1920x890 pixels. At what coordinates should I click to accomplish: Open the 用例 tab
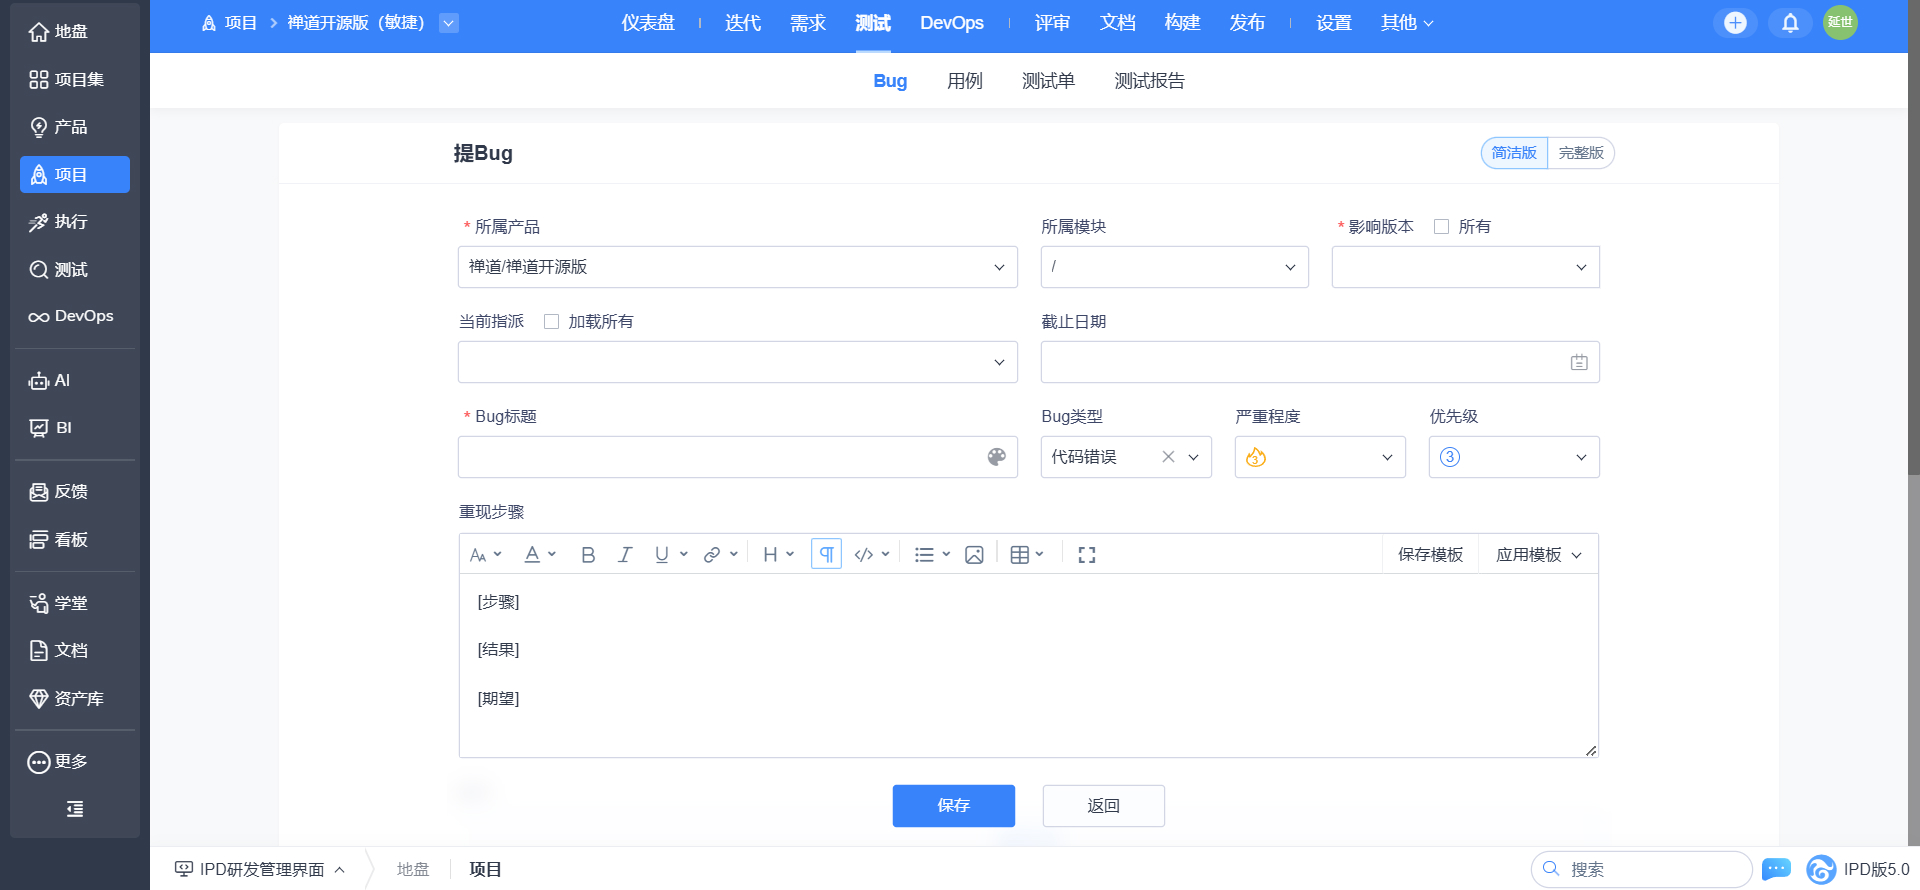tap(965, 81)
